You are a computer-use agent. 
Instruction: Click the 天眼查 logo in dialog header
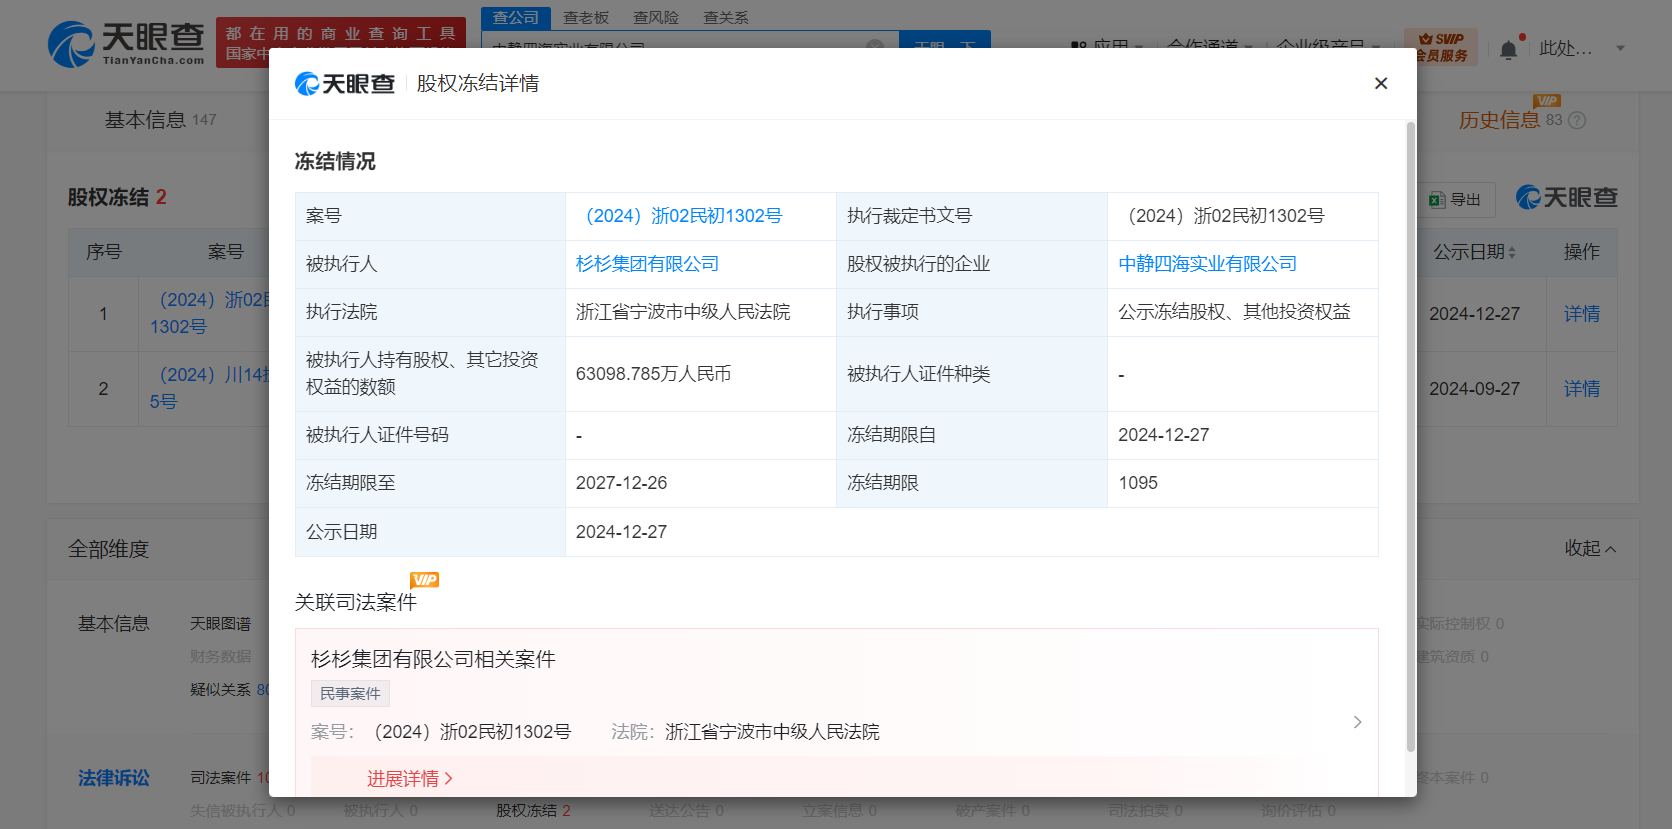click(x=345, y=84)
